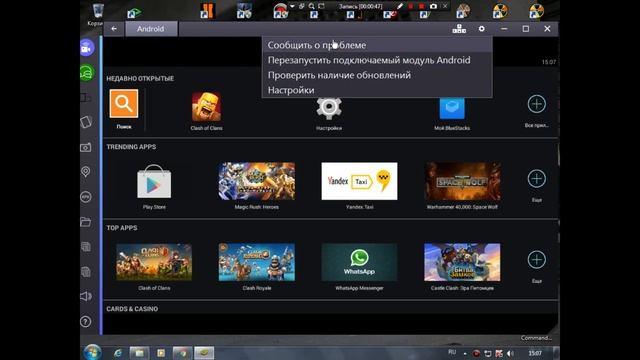Click the 'CARDS & CASINO' section heading
640x360 pixels.
click(132, 309)
